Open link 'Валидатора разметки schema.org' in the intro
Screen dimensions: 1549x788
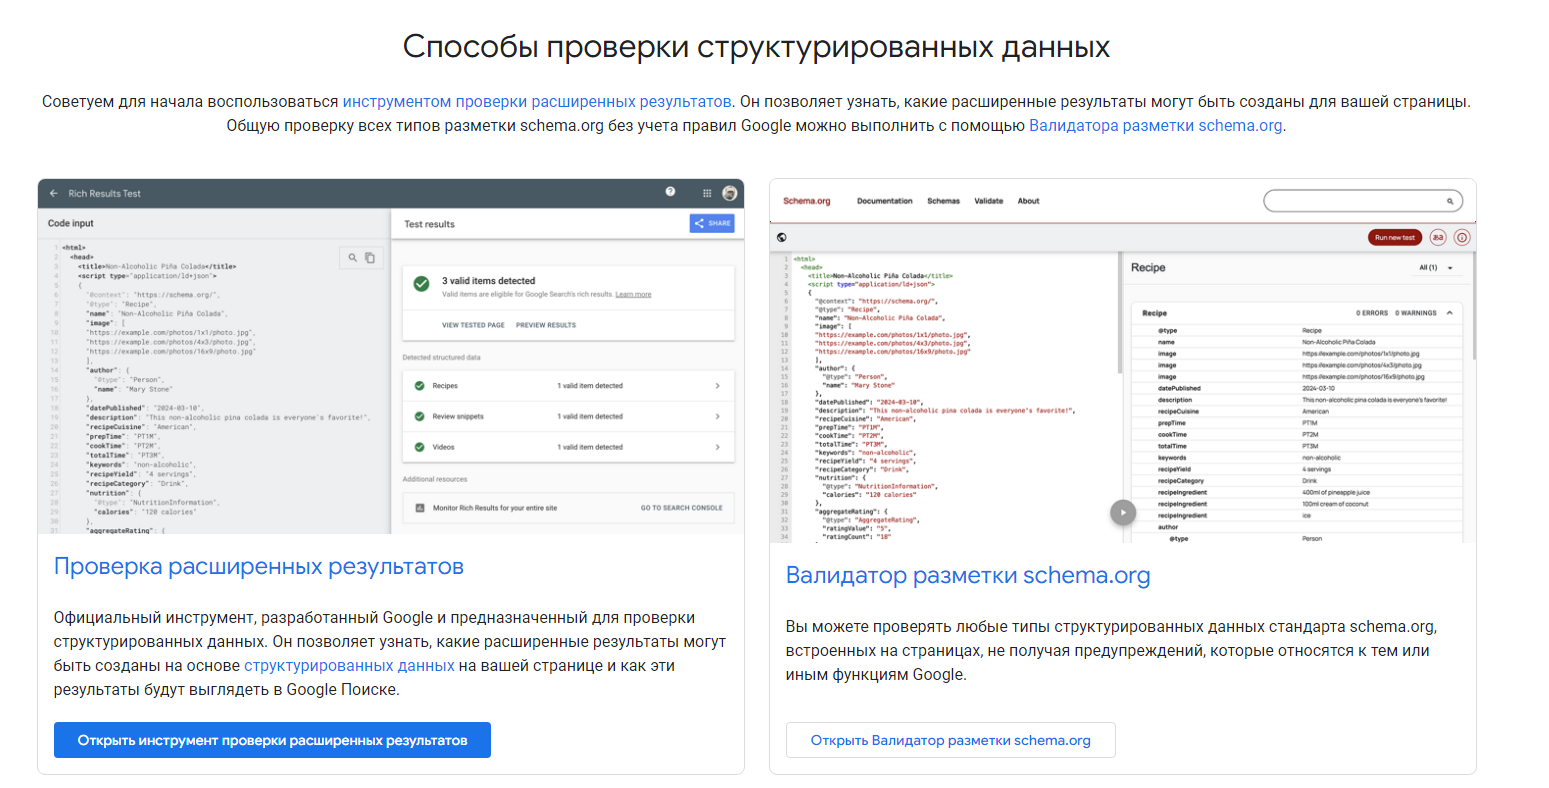coord(1155,125)
